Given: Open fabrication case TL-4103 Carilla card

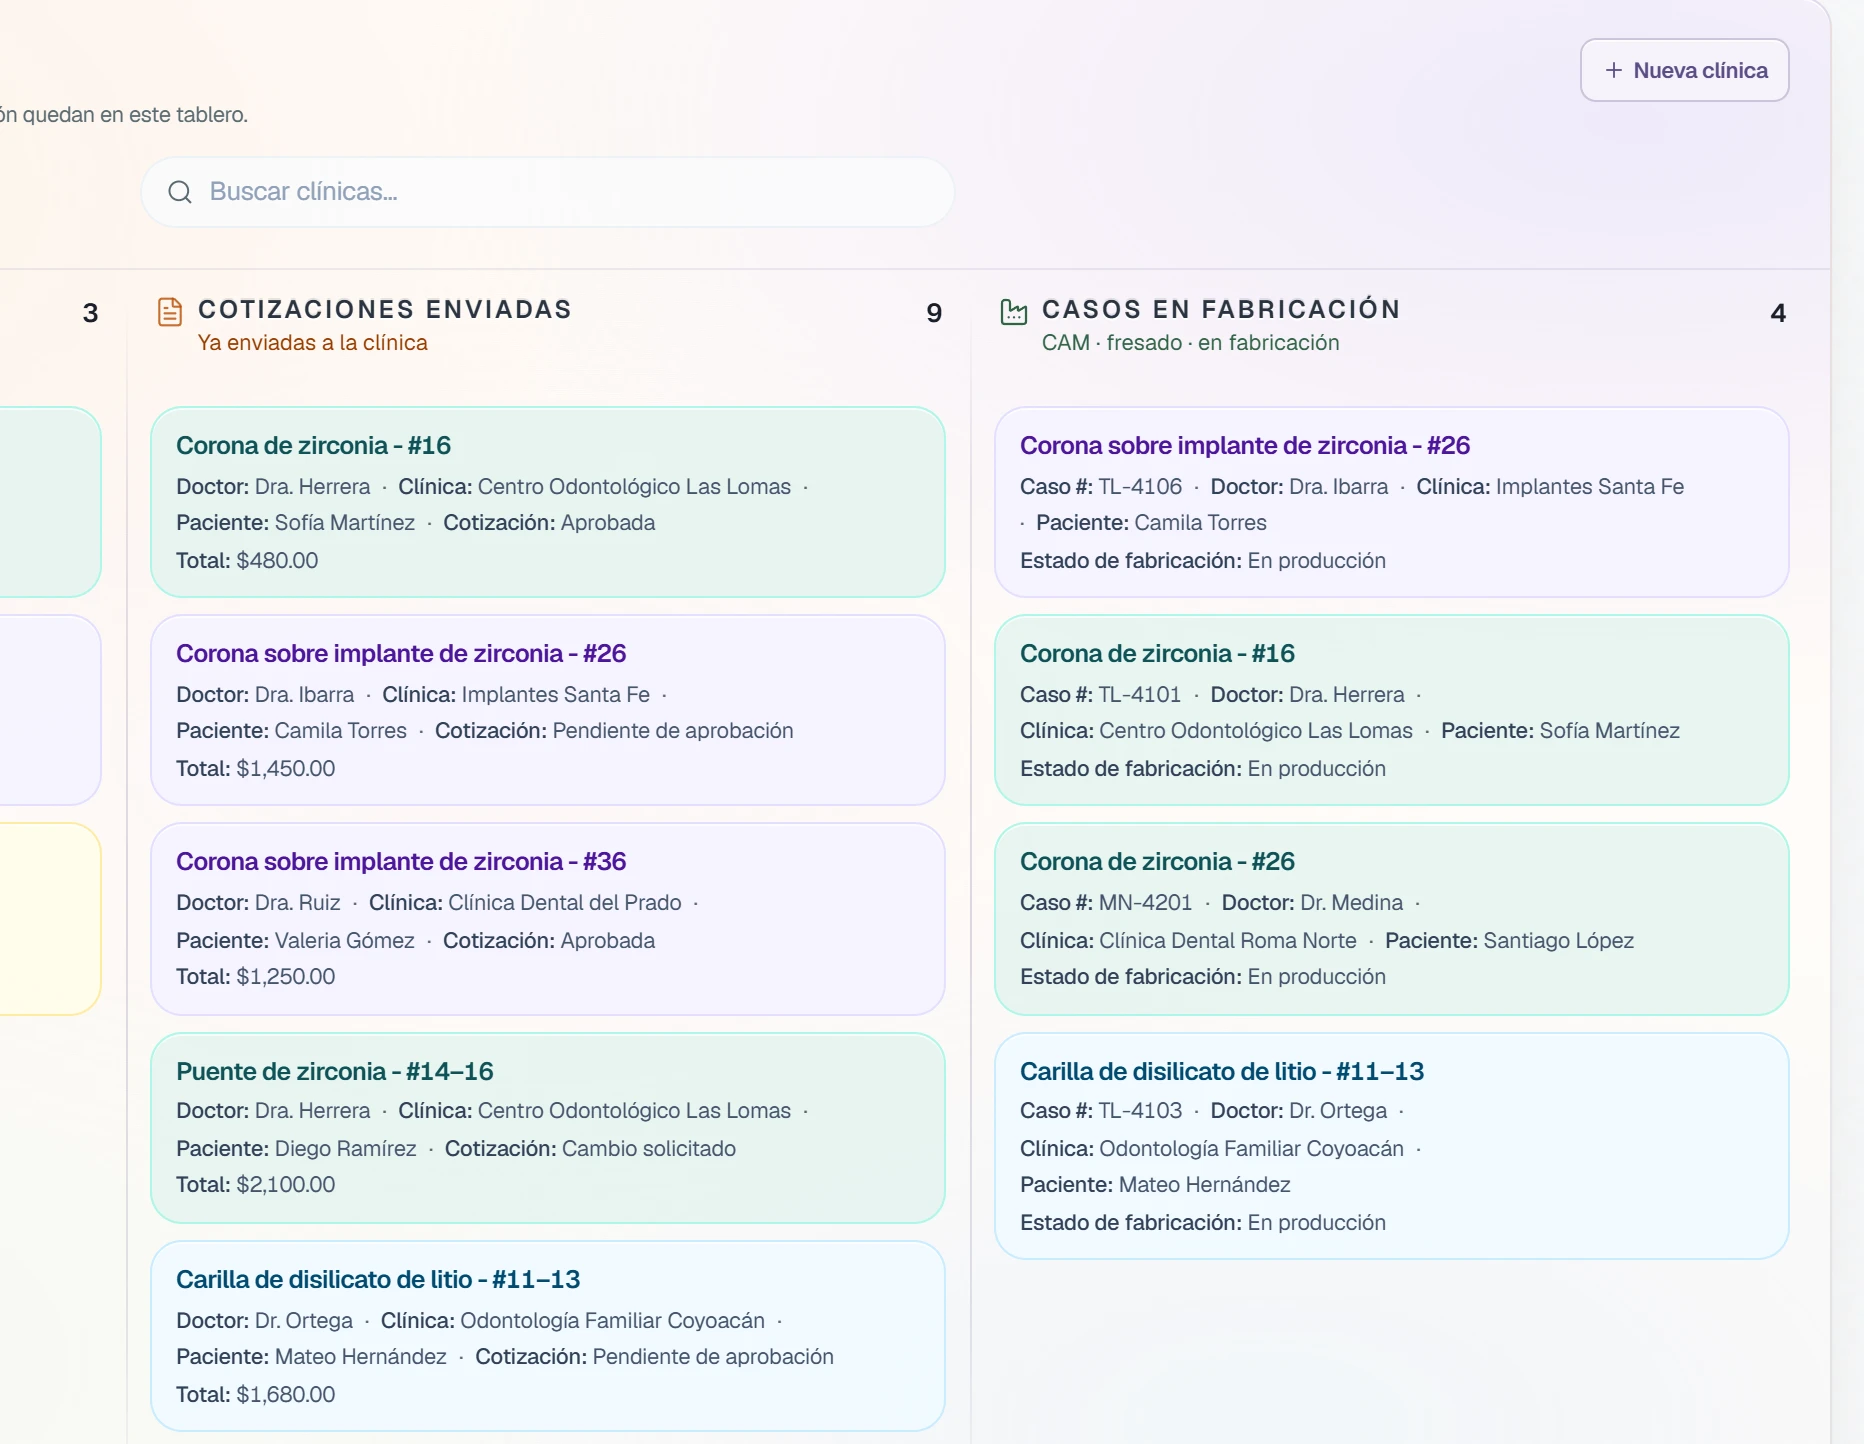Looking at the screenshot, I should click(1391, 1146).
